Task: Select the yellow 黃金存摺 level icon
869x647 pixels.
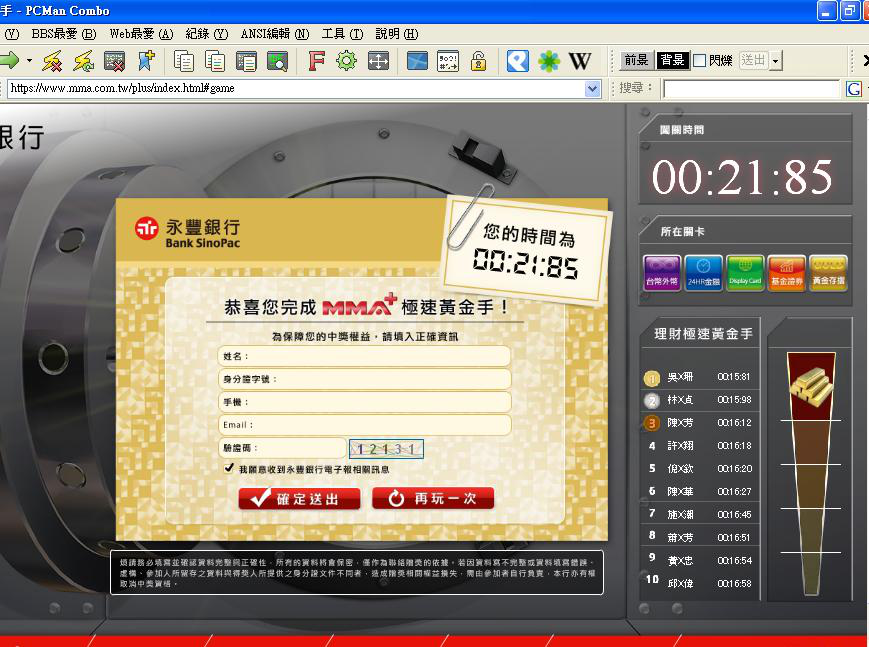Action: click(x=829, y=272)
